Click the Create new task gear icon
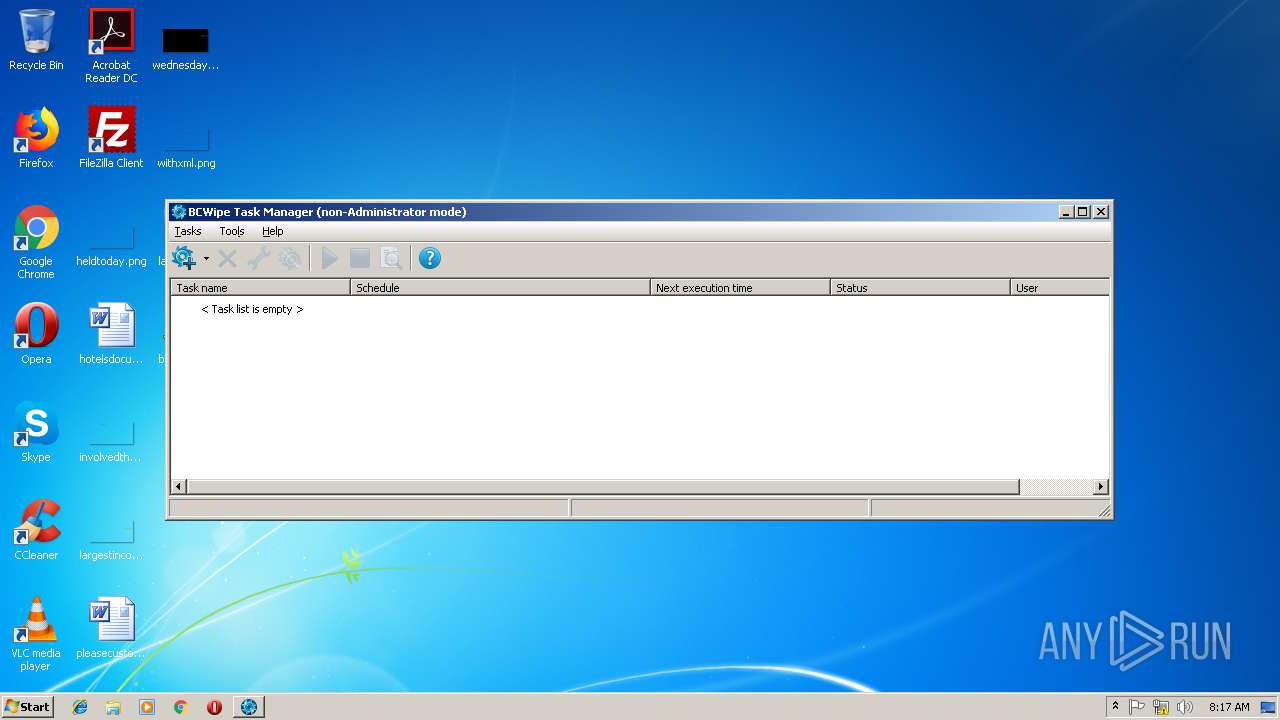1280x720 pixels. 184,258
